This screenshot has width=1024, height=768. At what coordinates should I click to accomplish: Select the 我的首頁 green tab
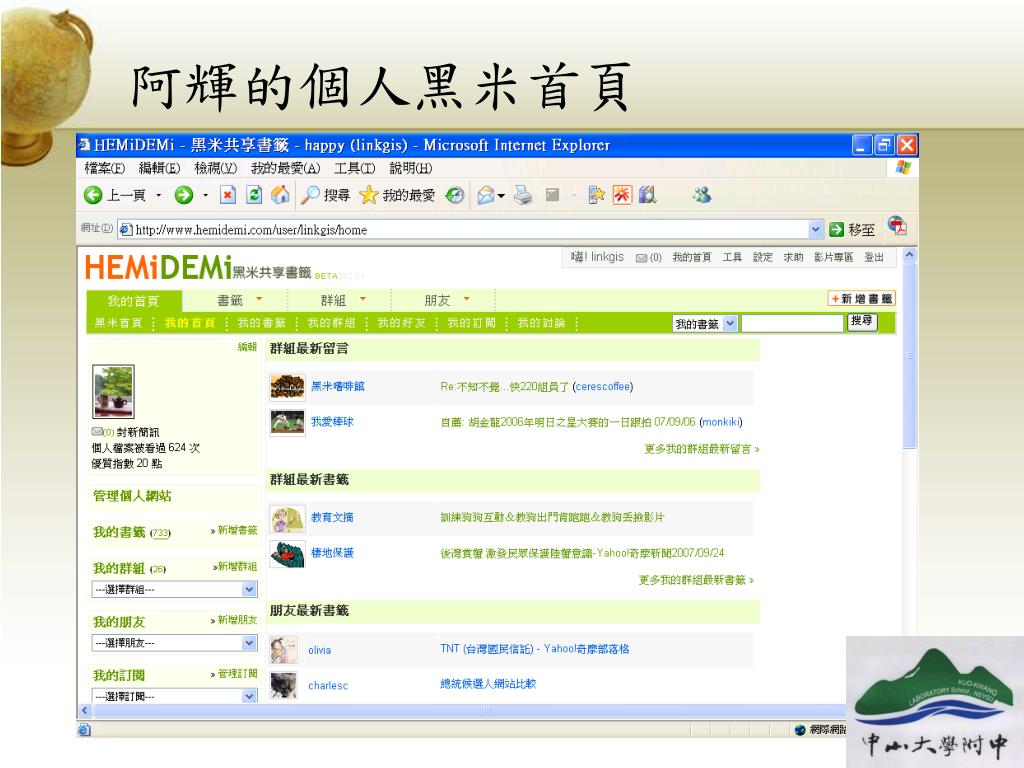pos(134,300)
